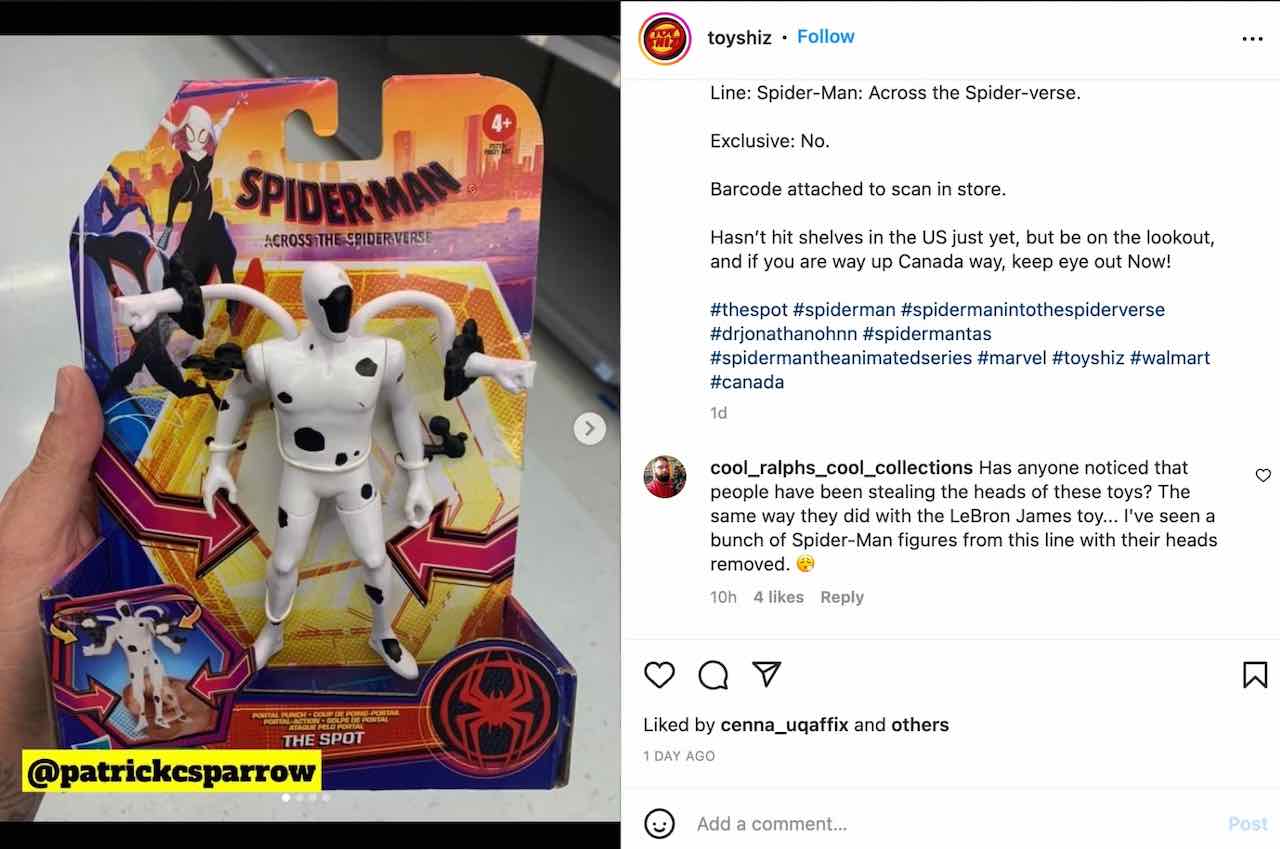Screen dimensions: 1280x849
Task: Open comments with the speech bubble icon
Action: click(x=713, y=675)
